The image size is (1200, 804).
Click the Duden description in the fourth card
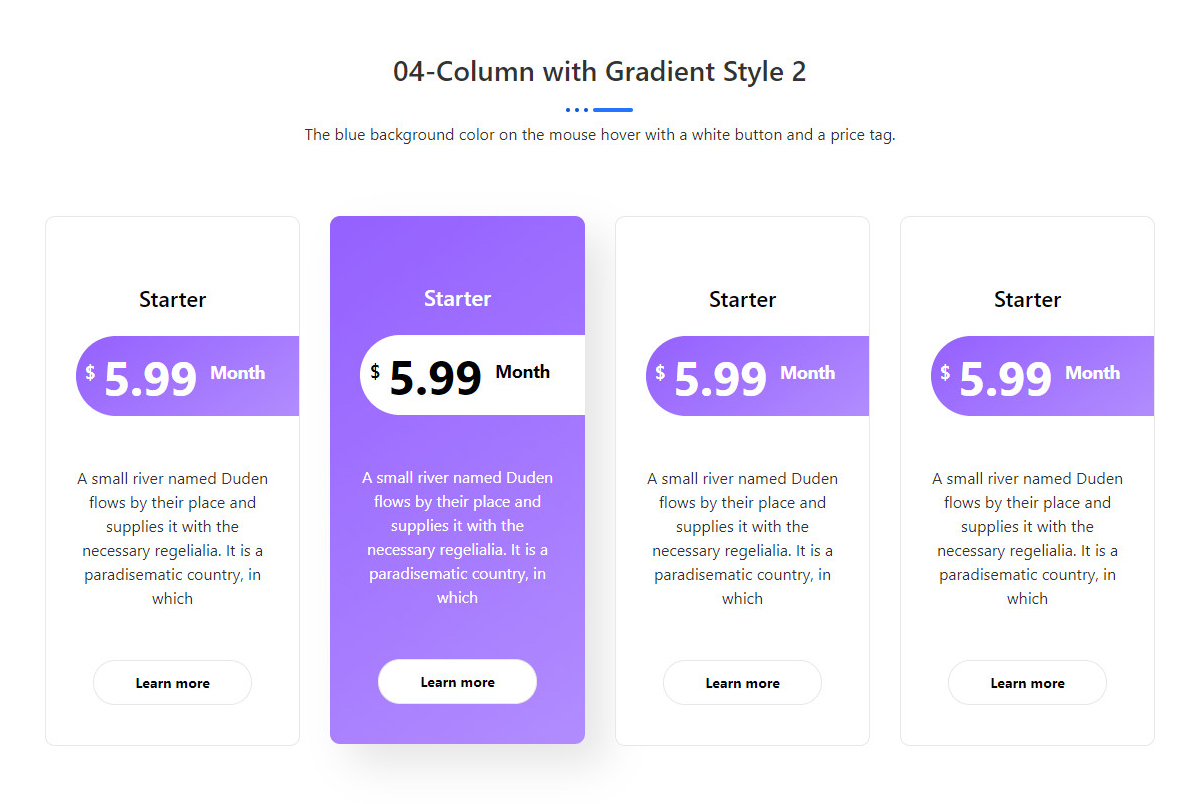[1027, 538]
